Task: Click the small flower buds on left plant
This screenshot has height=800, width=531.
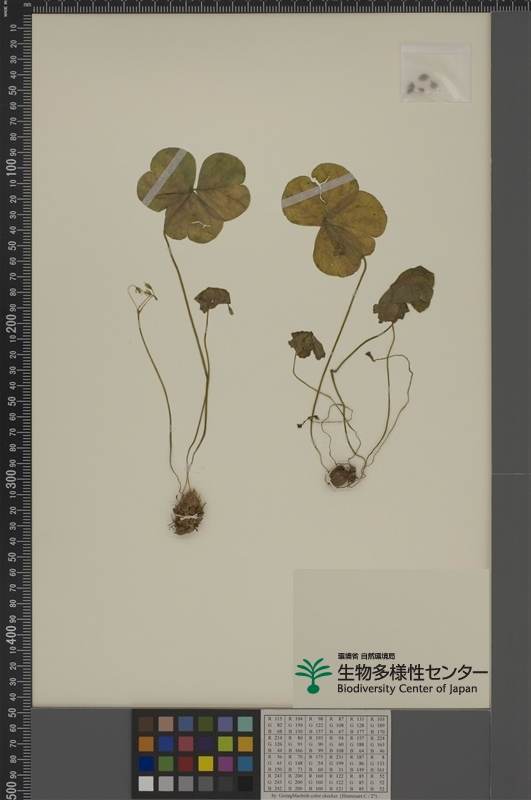Action: pos(142,292)
